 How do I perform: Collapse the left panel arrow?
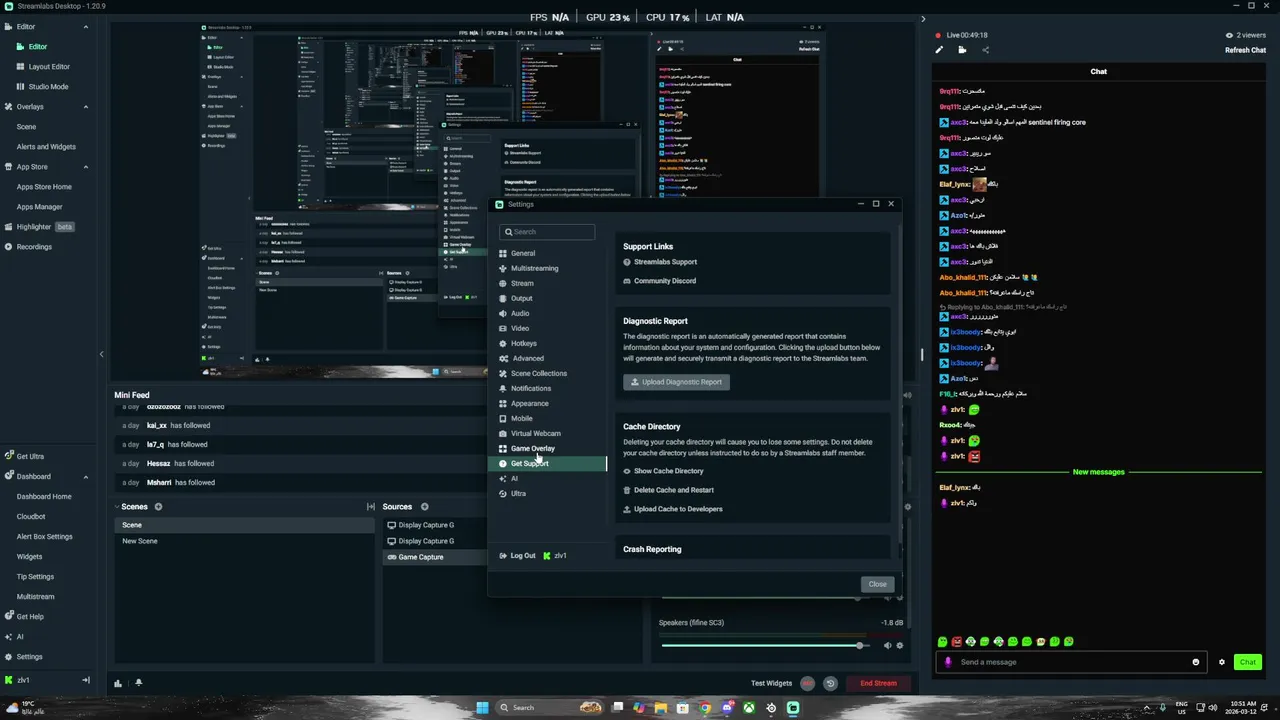[101, 354]
